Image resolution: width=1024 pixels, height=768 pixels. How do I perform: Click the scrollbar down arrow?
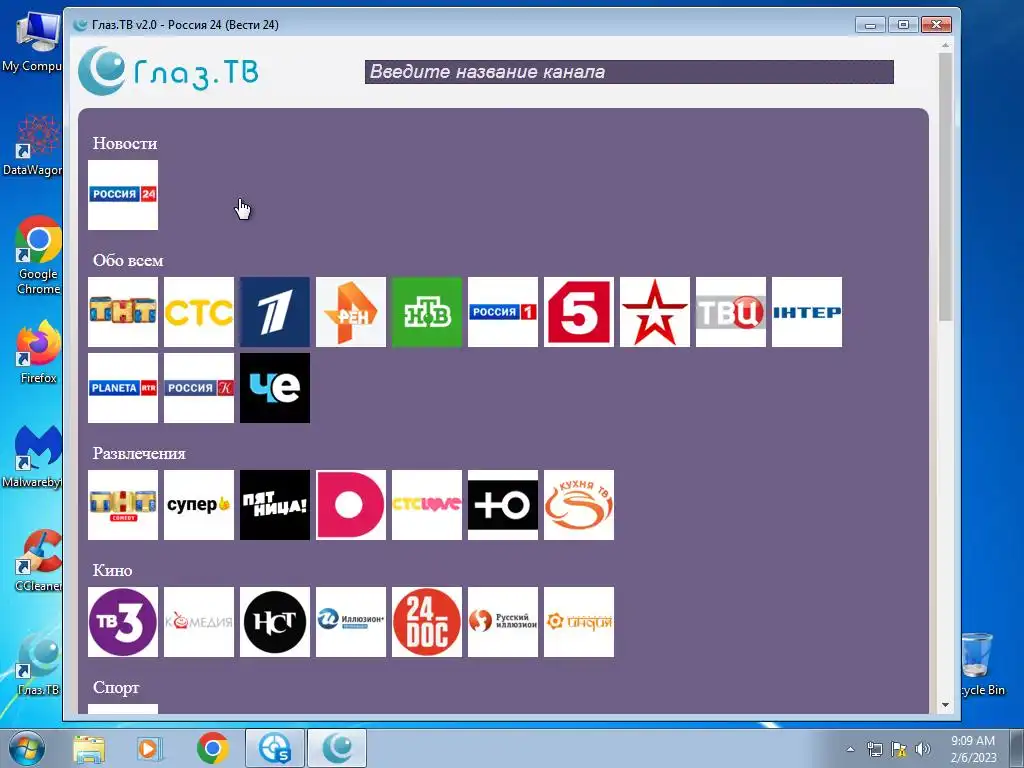click(x=945, y=705)
